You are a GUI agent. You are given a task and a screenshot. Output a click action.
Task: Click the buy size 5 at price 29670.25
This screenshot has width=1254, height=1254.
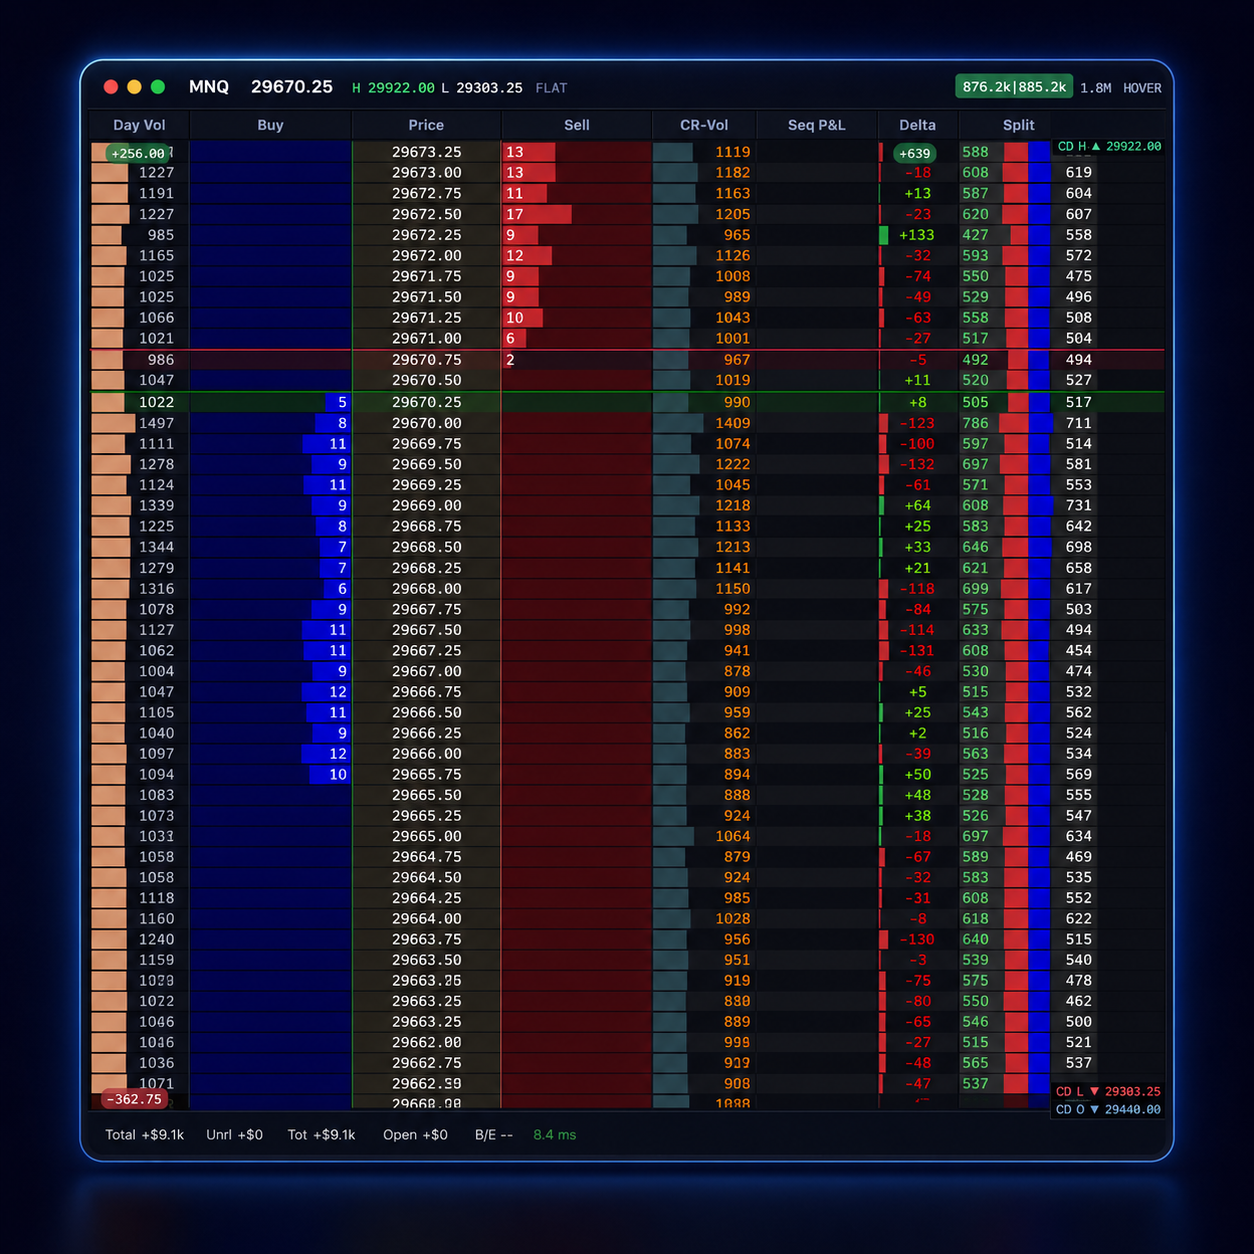click(342, 402)
